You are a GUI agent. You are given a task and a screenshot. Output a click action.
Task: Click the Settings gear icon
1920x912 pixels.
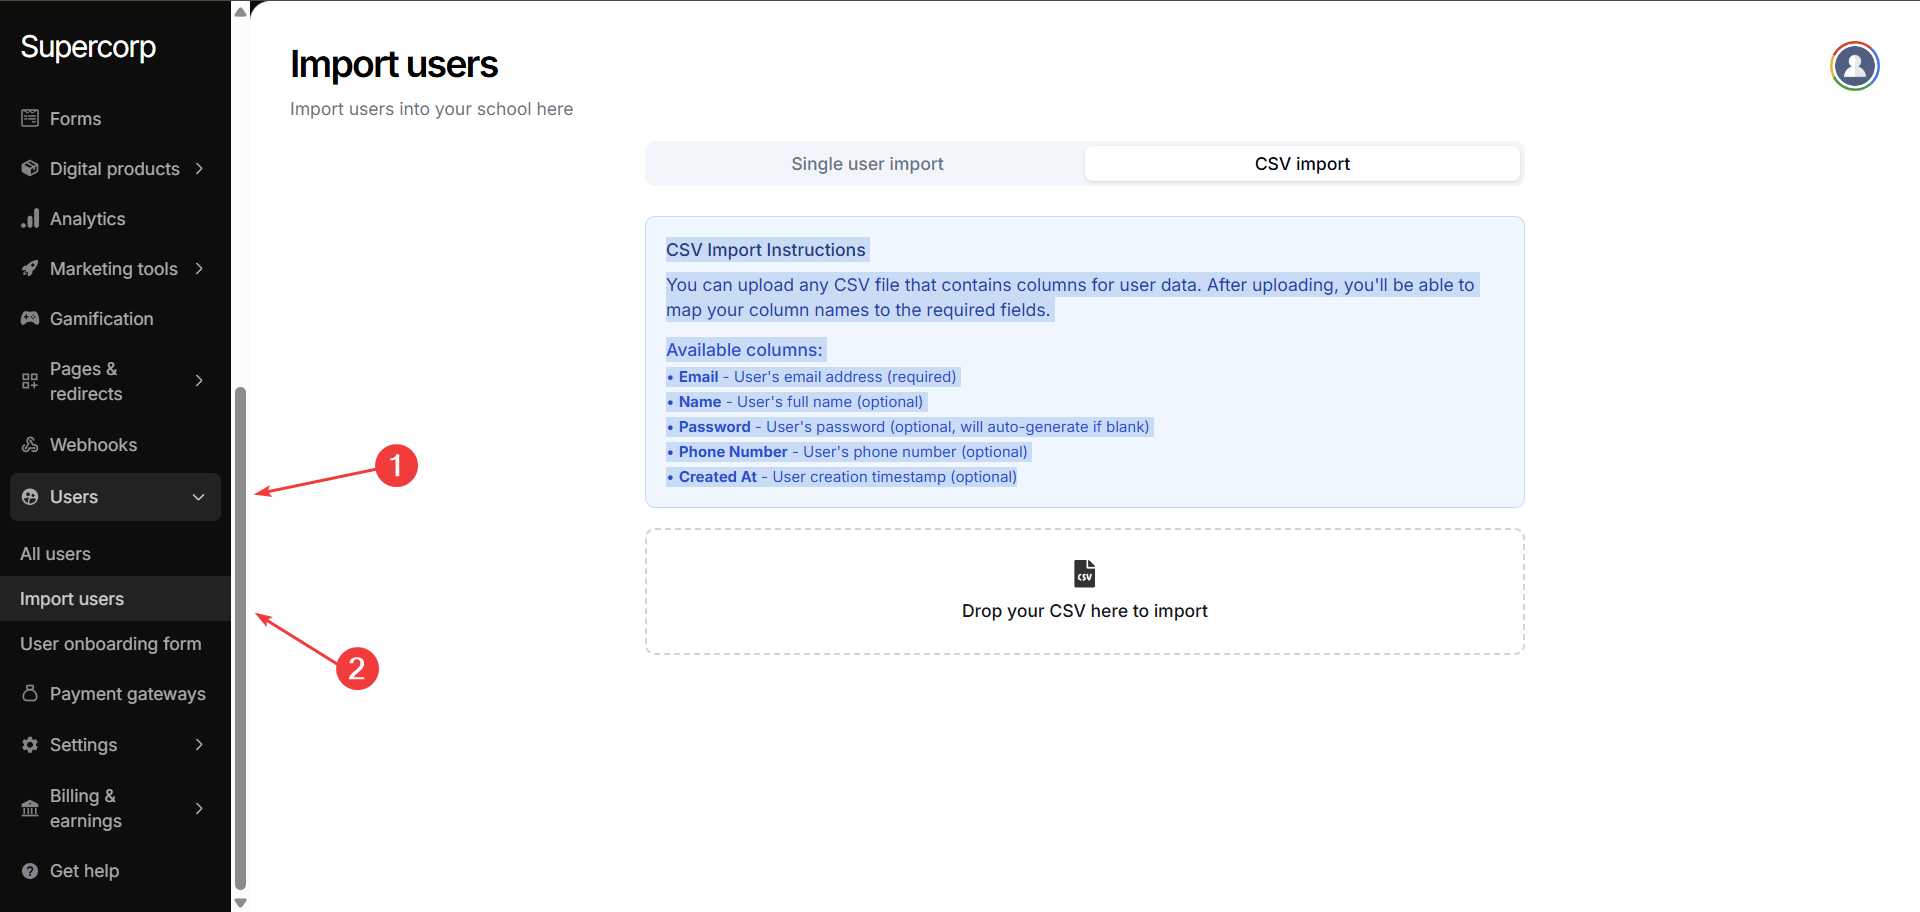pyautogui.click(x=30, y=744)
